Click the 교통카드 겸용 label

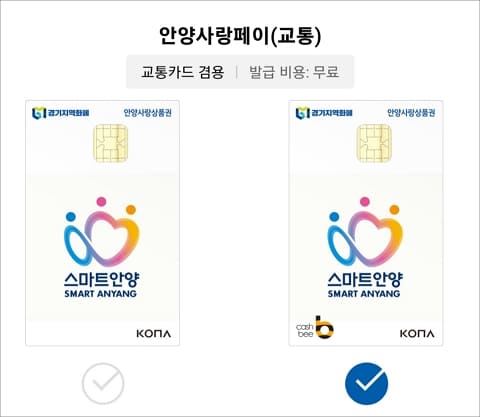tap(182, 72)
